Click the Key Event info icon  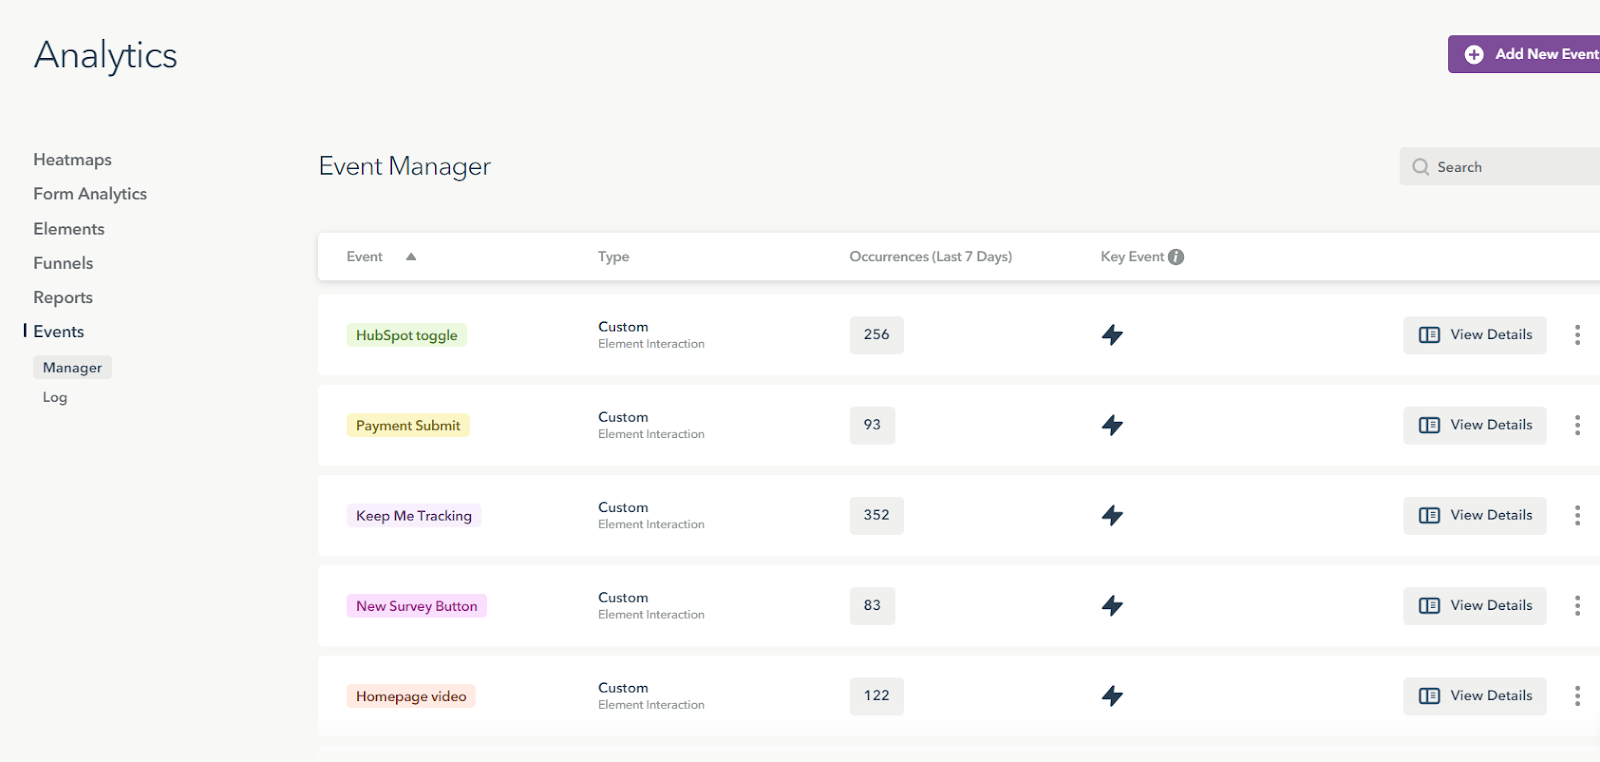1176,257
